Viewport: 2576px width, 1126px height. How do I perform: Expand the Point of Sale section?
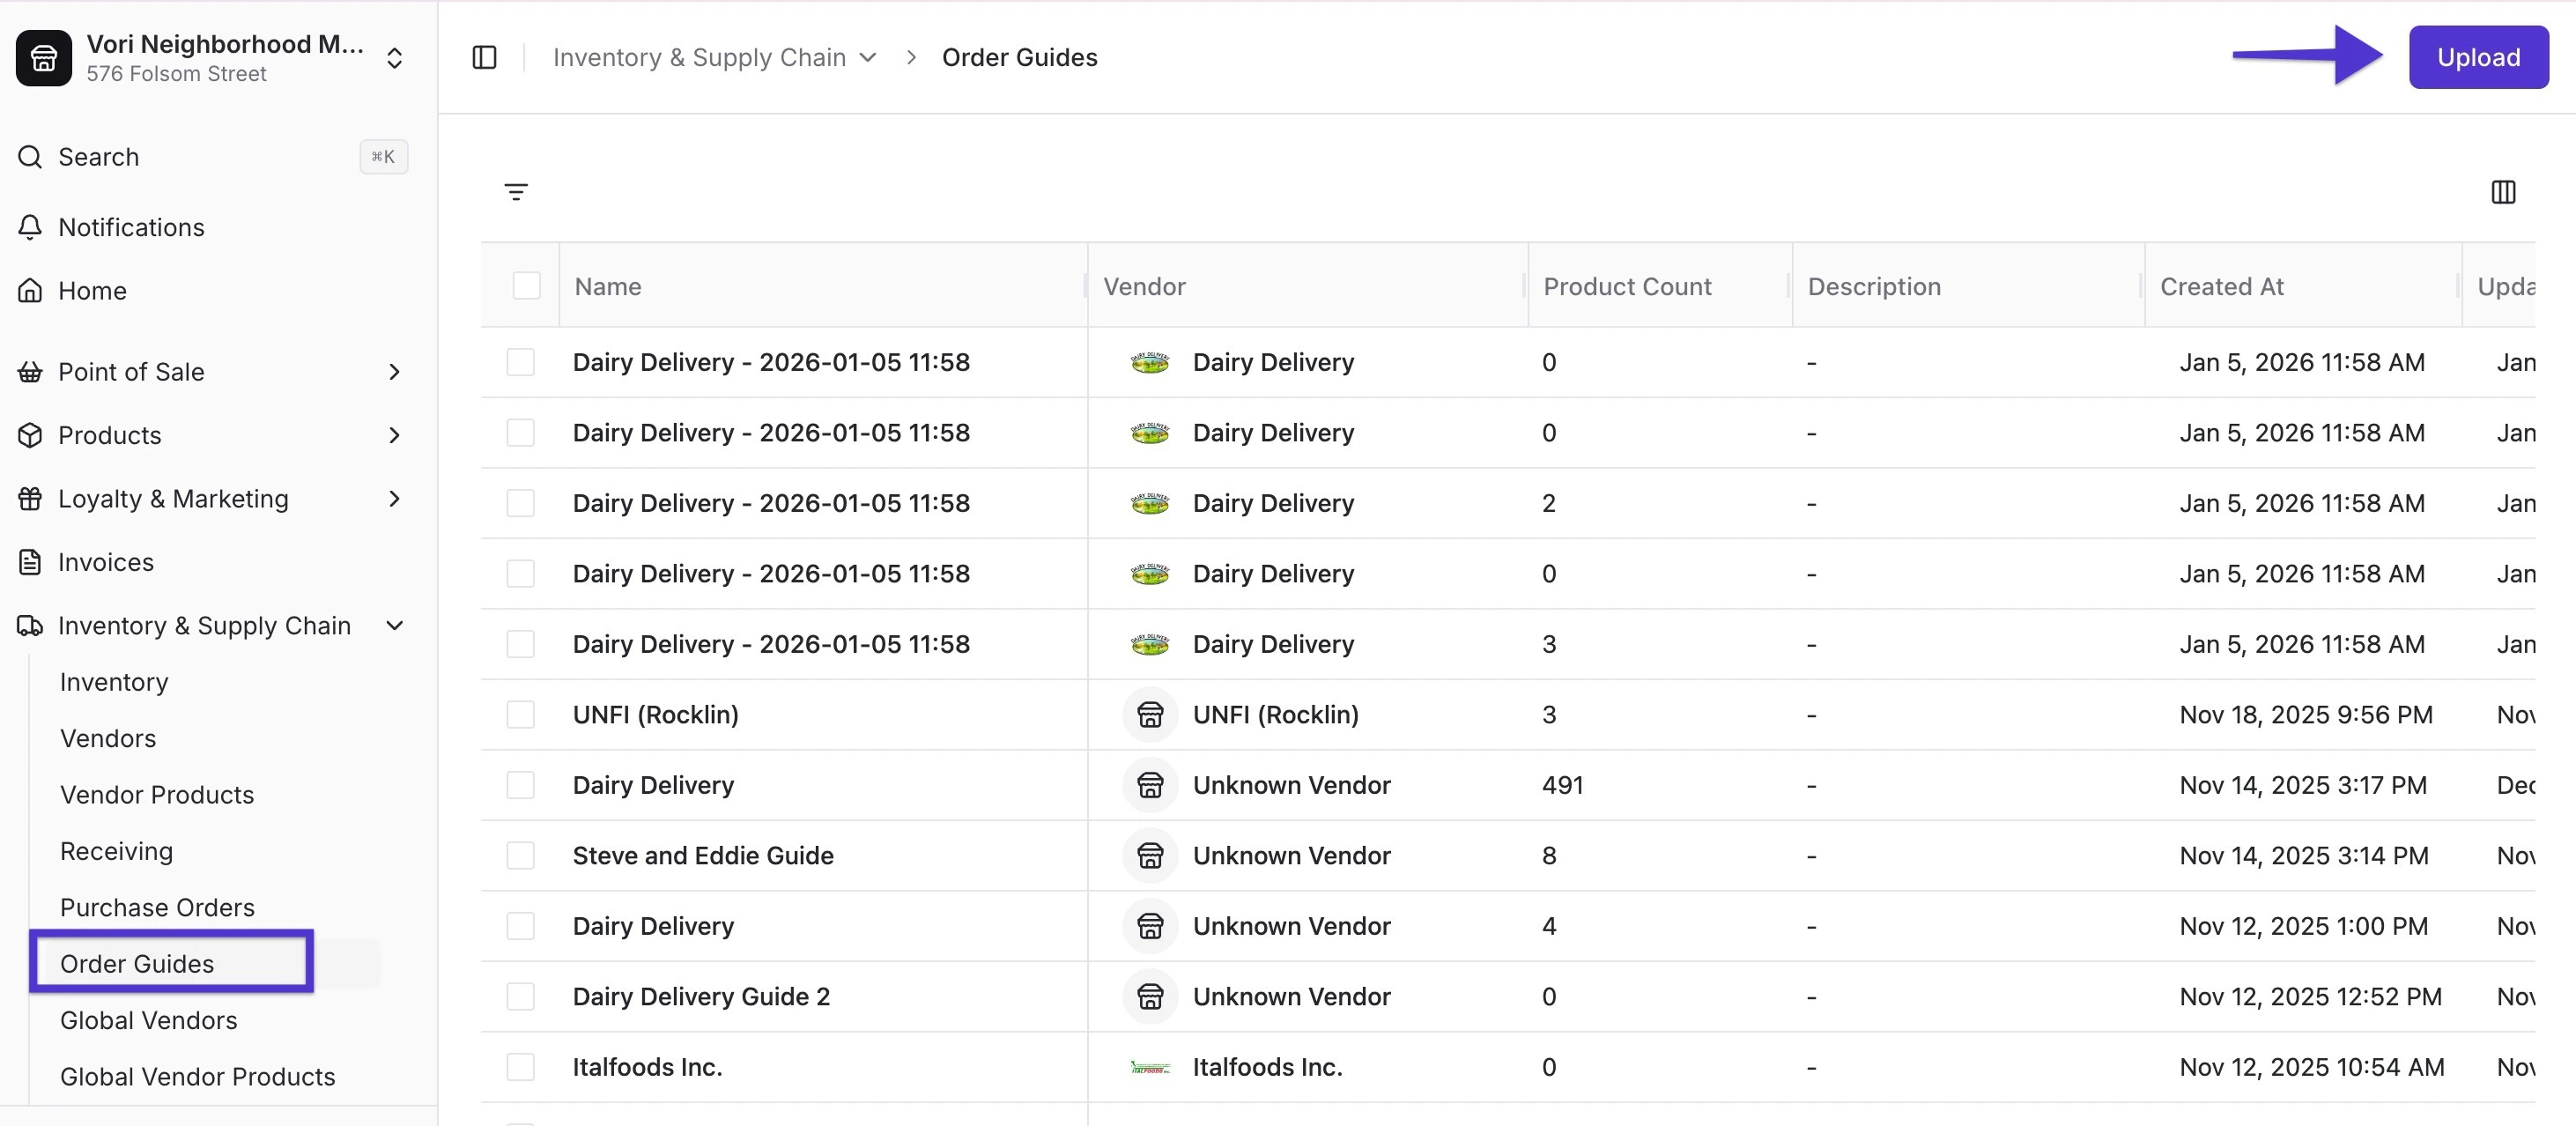coord(394,372)
